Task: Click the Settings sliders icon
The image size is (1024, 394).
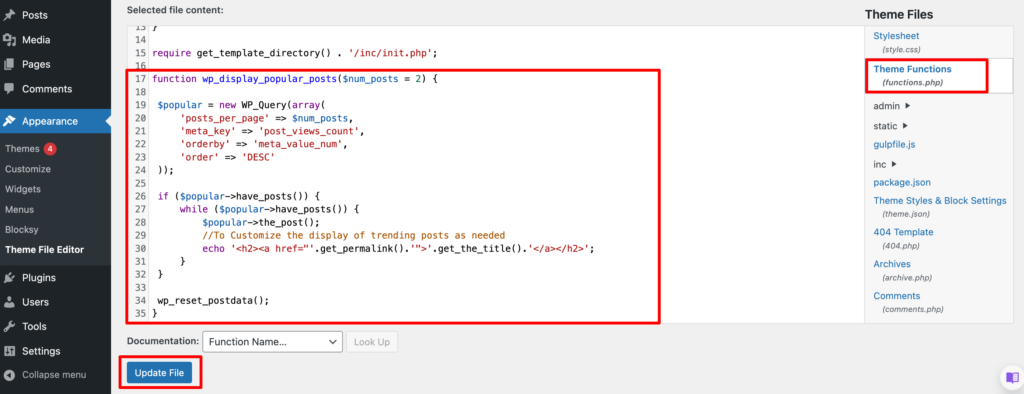Action: 10,351
